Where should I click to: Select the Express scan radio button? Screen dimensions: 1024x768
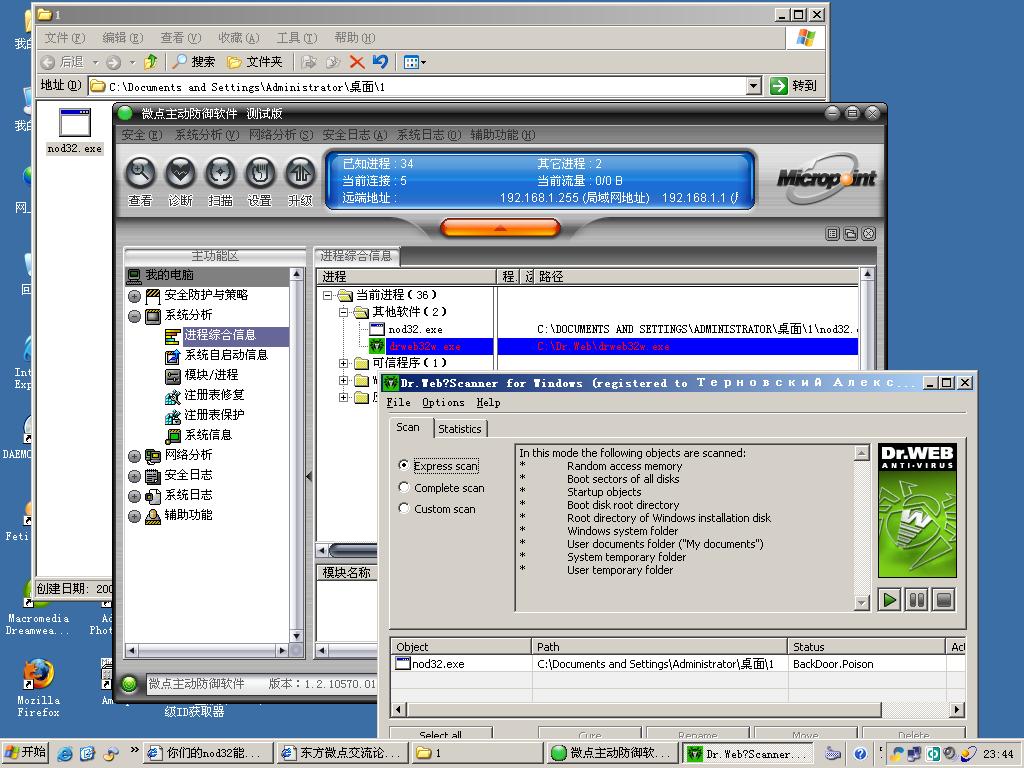pos(404,465)
